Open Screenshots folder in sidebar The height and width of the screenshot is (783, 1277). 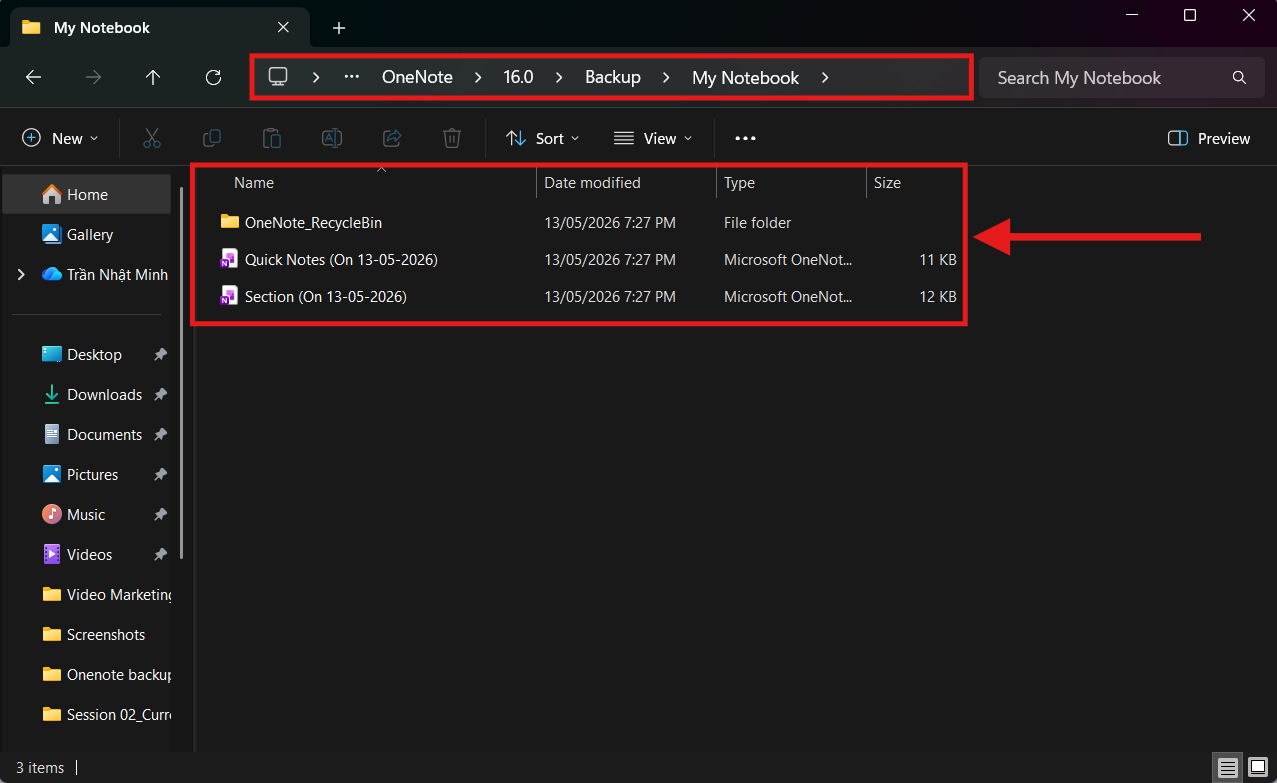(x=106, y=635)
